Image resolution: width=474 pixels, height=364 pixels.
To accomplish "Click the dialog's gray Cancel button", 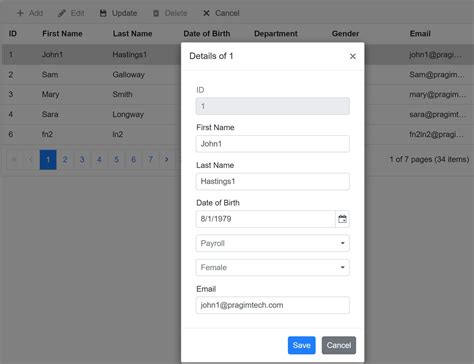I will click(x=339, y=345).
